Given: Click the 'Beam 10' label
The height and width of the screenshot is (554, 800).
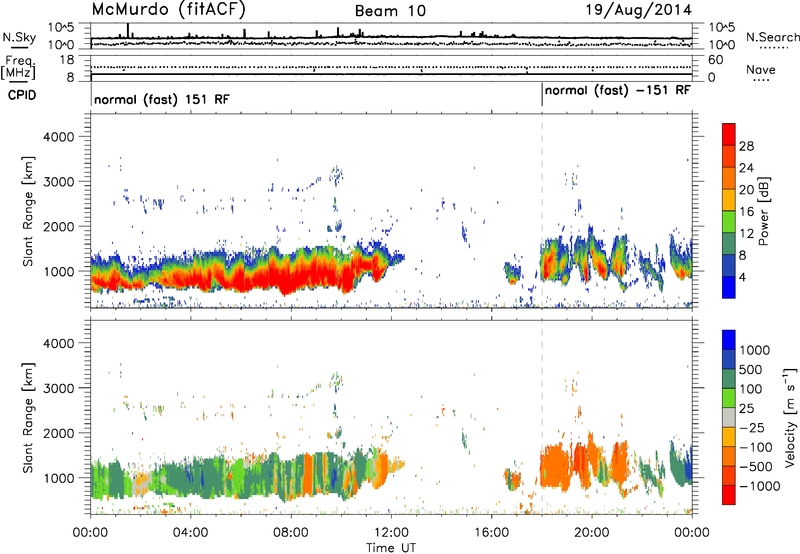Looking at the screenshot, I should coord(390,11).
